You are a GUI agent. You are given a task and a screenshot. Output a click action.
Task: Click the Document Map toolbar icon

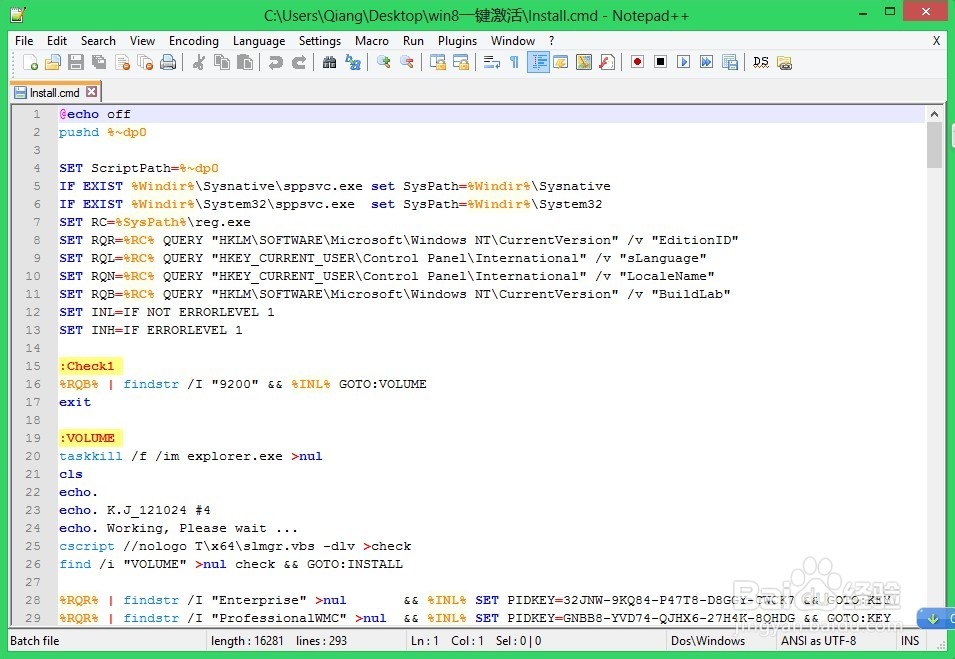(x=583, y=62)
